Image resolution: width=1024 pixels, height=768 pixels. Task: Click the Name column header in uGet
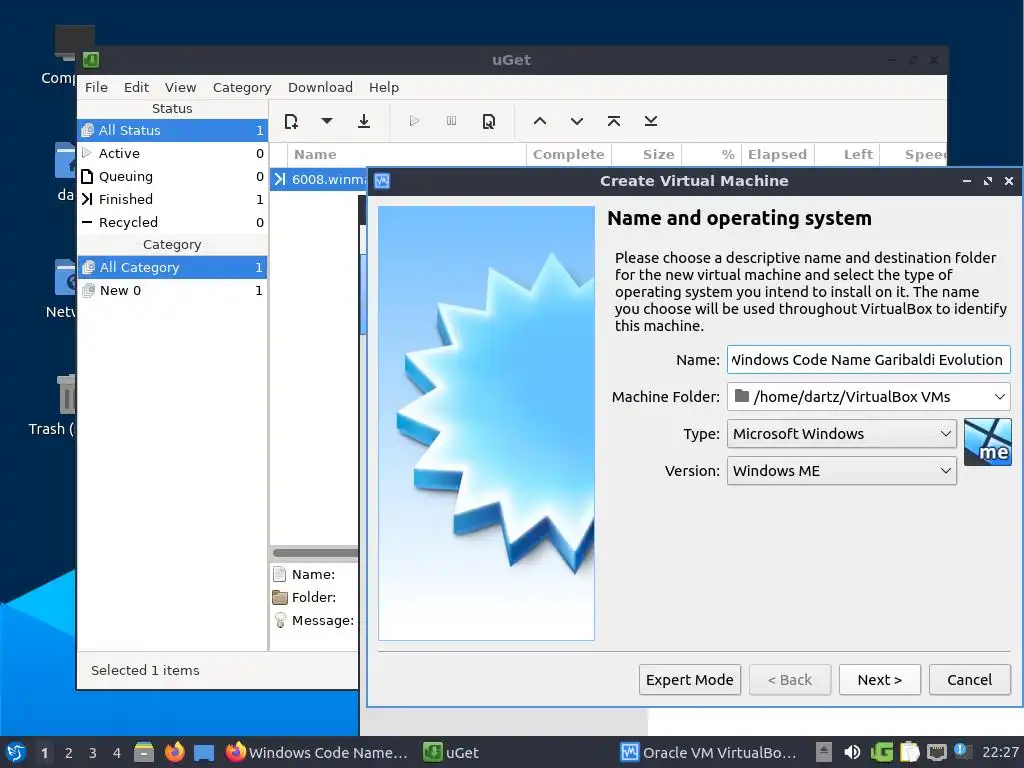[407, 154]
